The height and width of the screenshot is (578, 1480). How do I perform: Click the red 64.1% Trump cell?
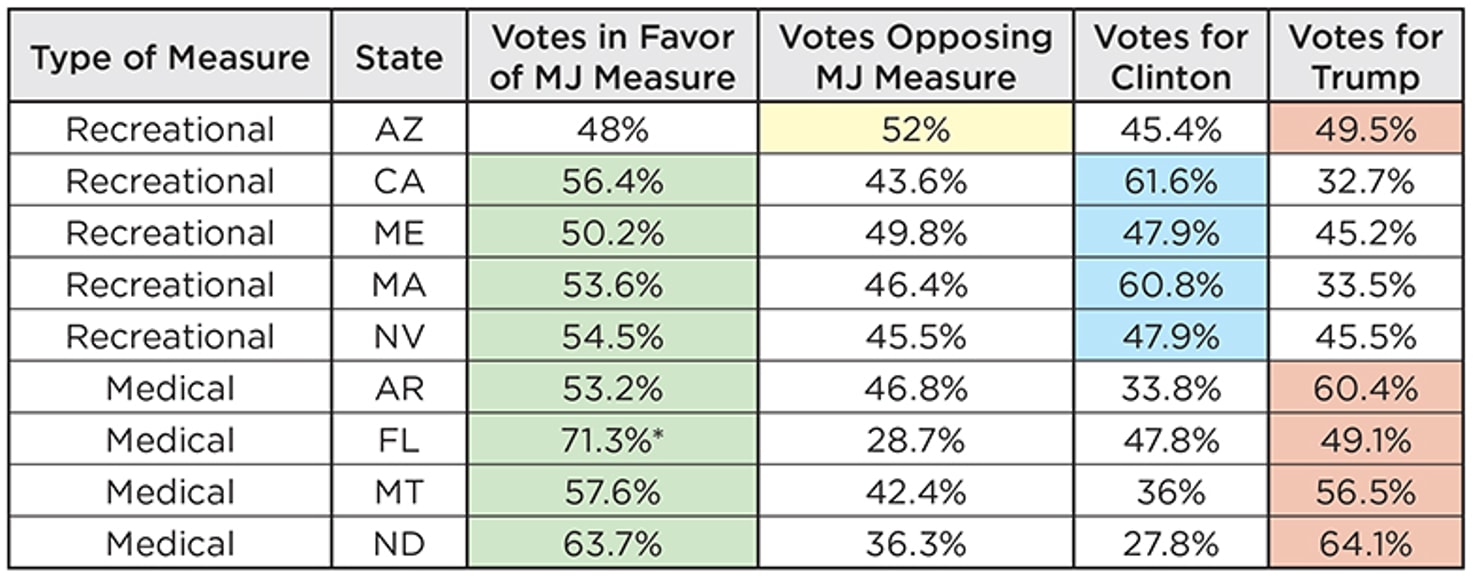[x=1366, y=544]
